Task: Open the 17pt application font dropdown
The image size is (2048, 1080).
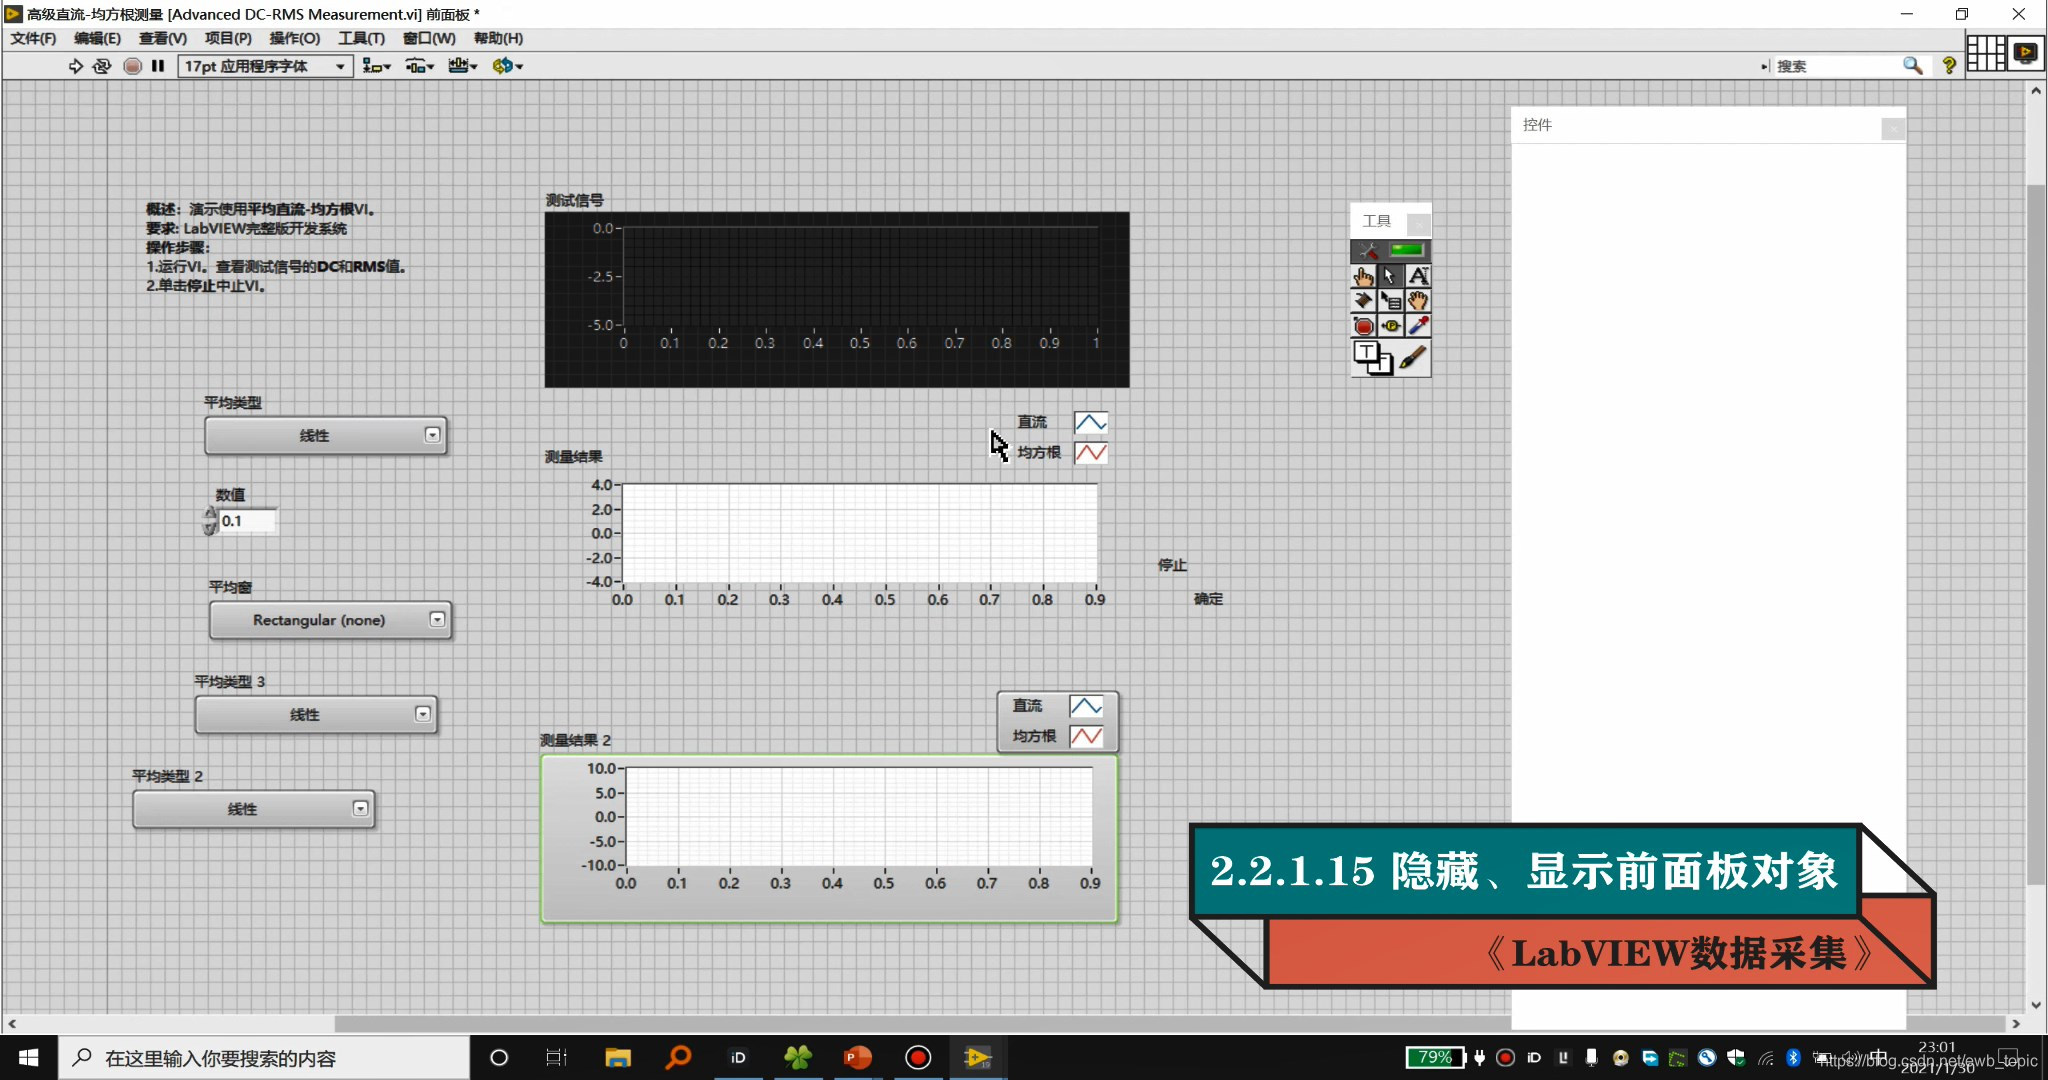Action: (265, 66)
